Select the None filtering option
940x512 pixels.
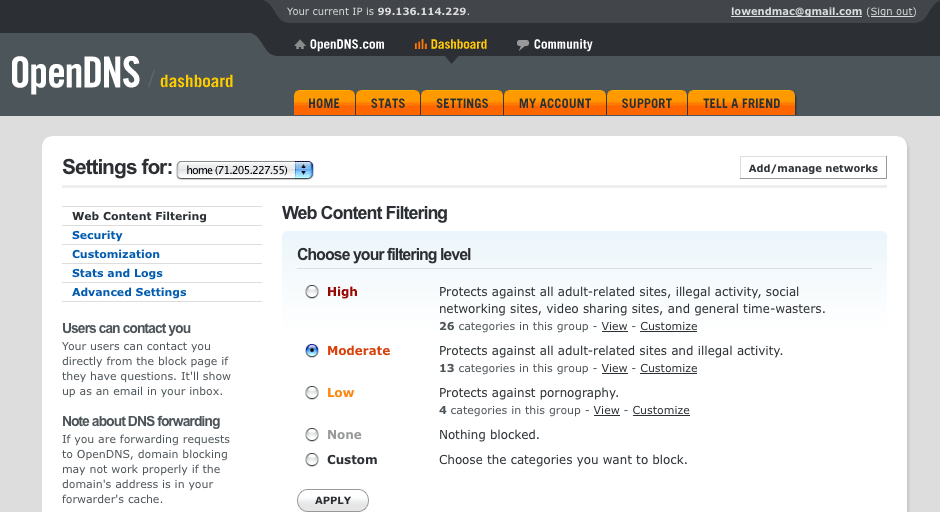coord(312,435)
